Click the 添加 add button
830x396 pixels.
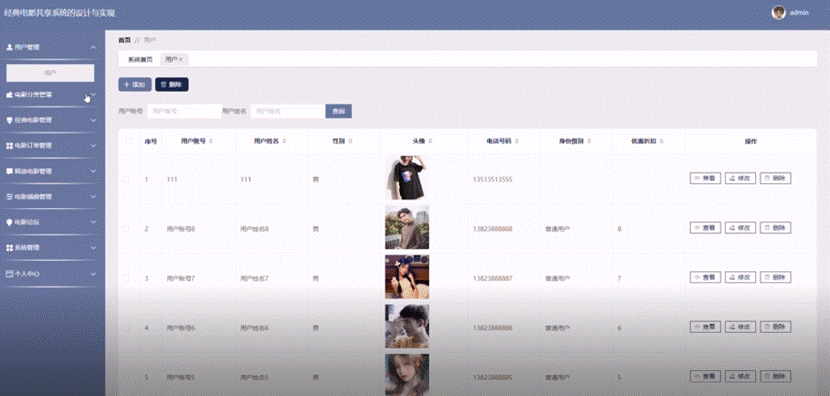pos(135,85)
